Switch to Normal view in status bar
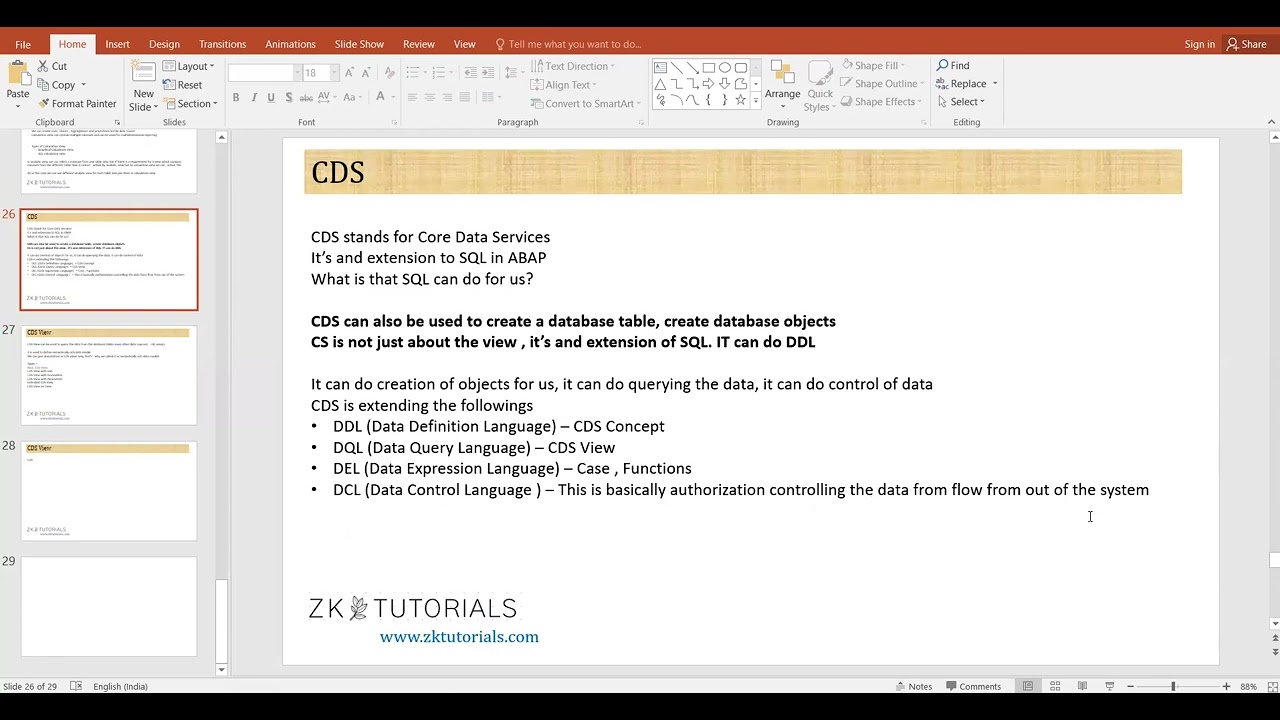 pos(1028,686)
